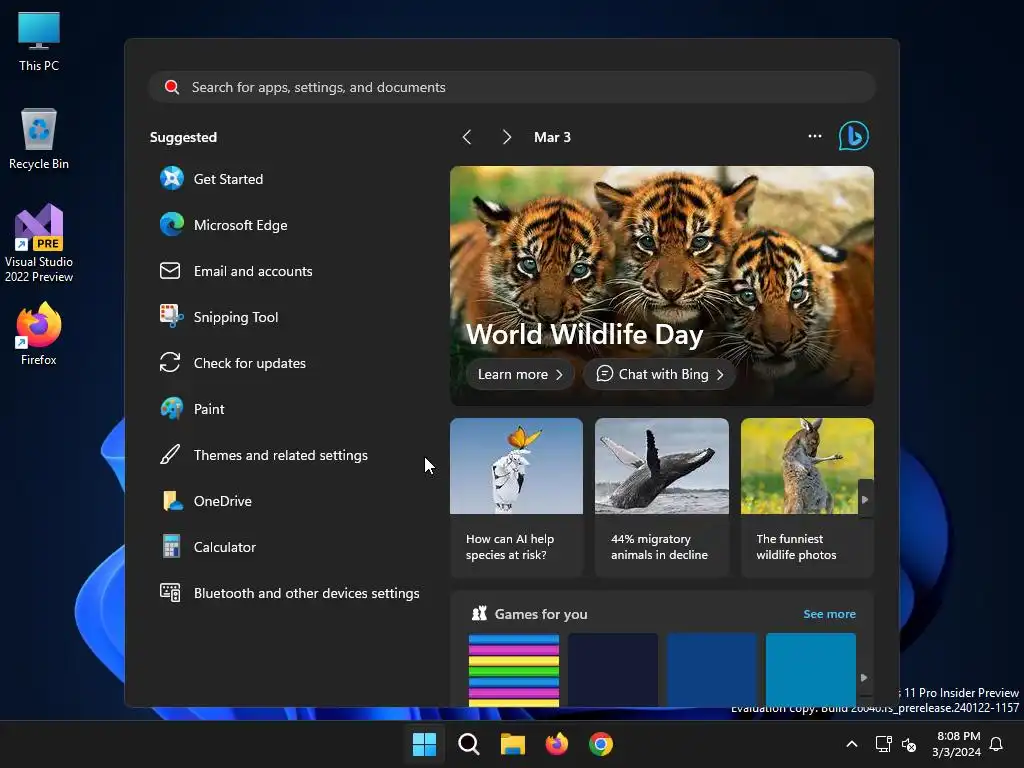The width and height of the screenshot is (1024, 768).
Task: Click taskbar Search magnifier icon
Action: point(468,744)
